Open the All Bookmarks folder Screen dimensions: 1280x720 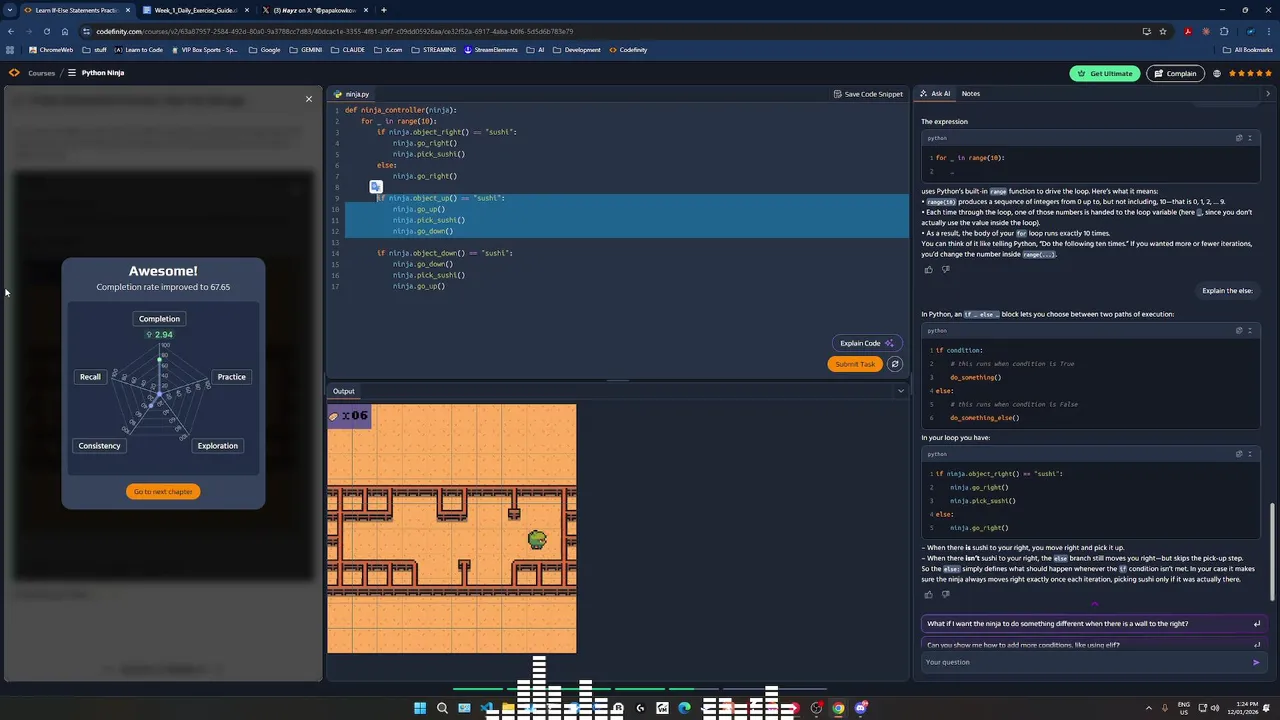point(1247,50)
